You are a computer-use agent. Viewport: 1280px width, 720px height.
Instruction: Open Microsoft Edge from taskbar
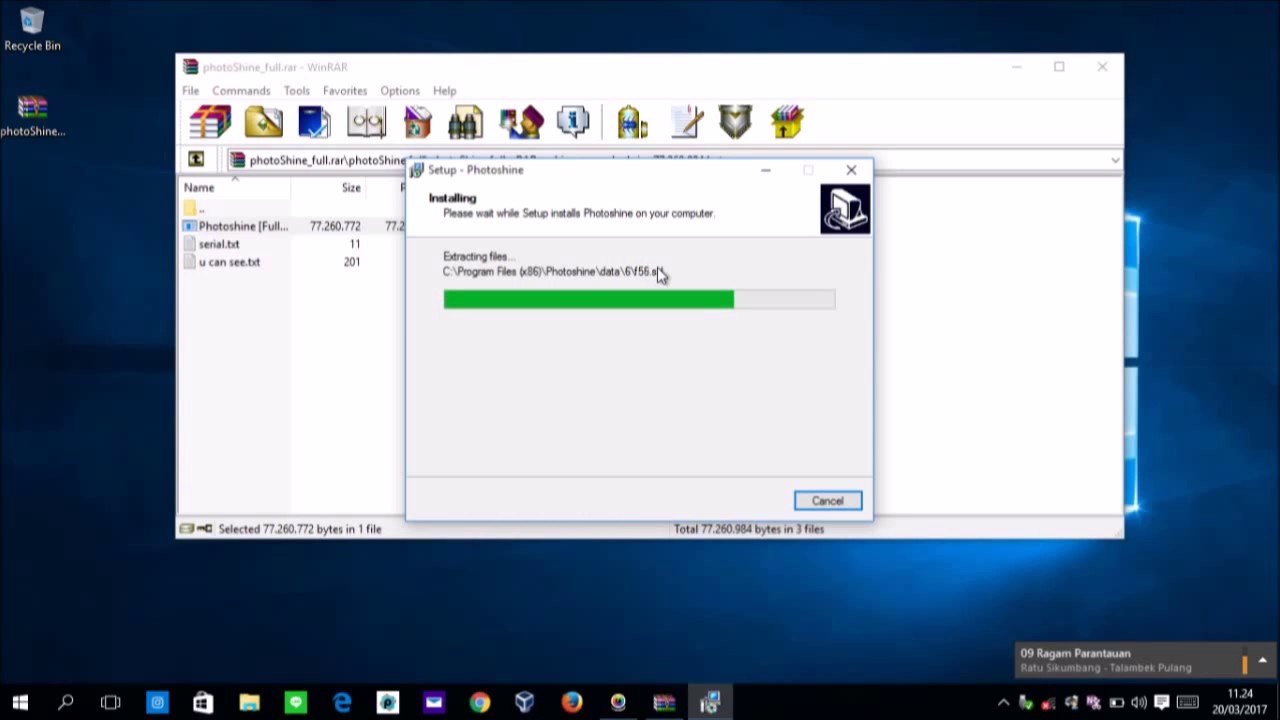pyautogui.click(x=341, y=702)
